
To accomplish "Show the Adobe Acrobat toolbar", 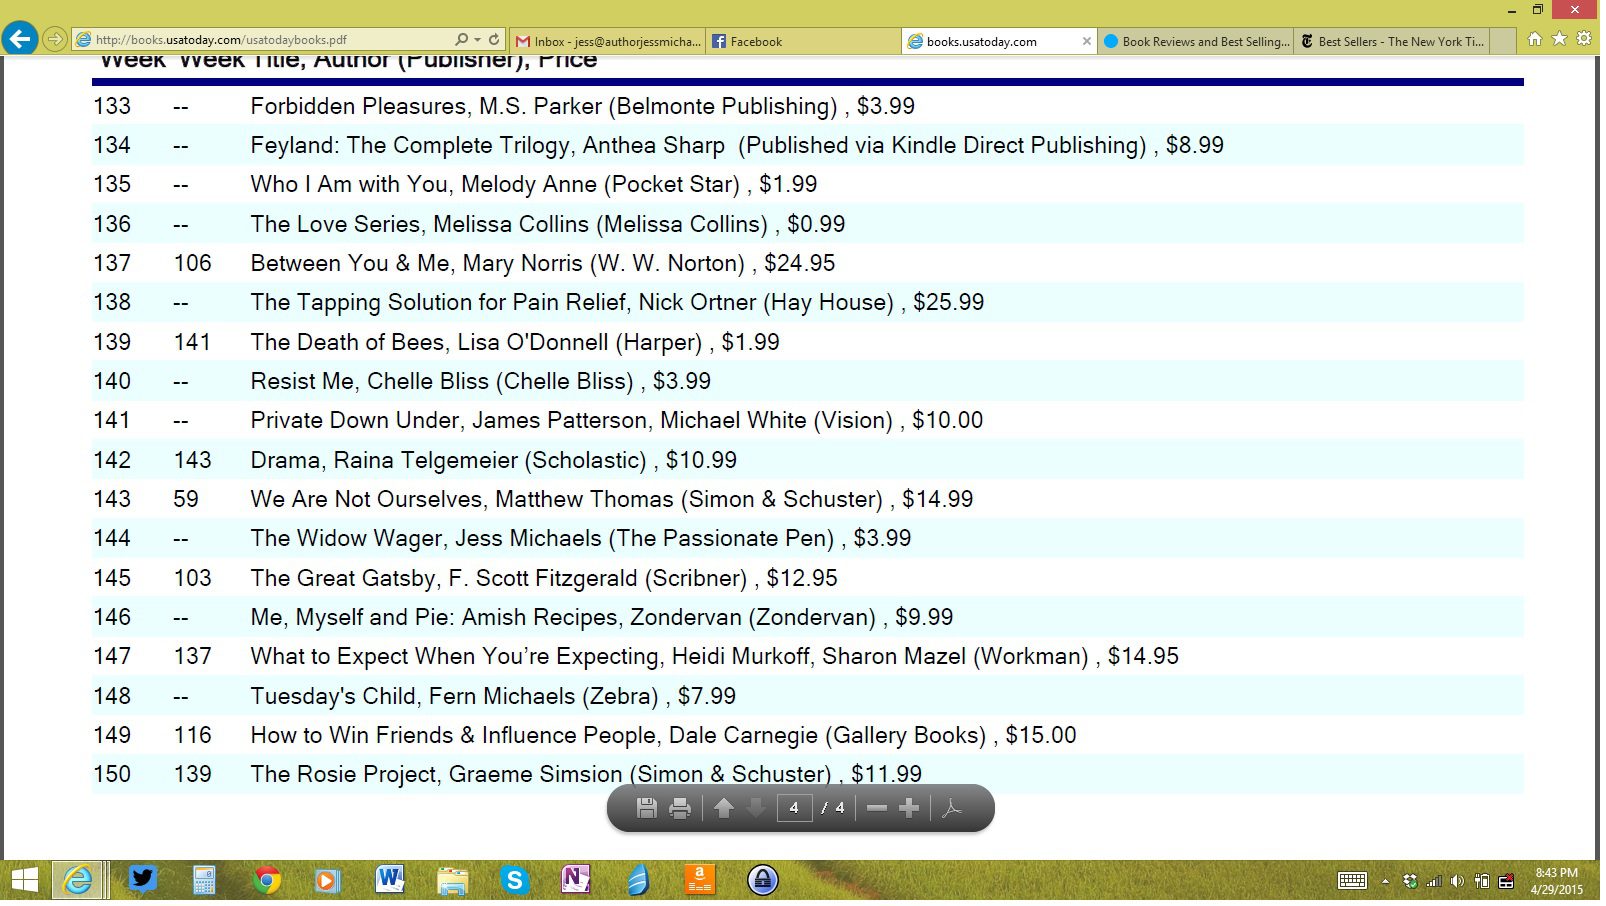I will [x=952, y=808].
